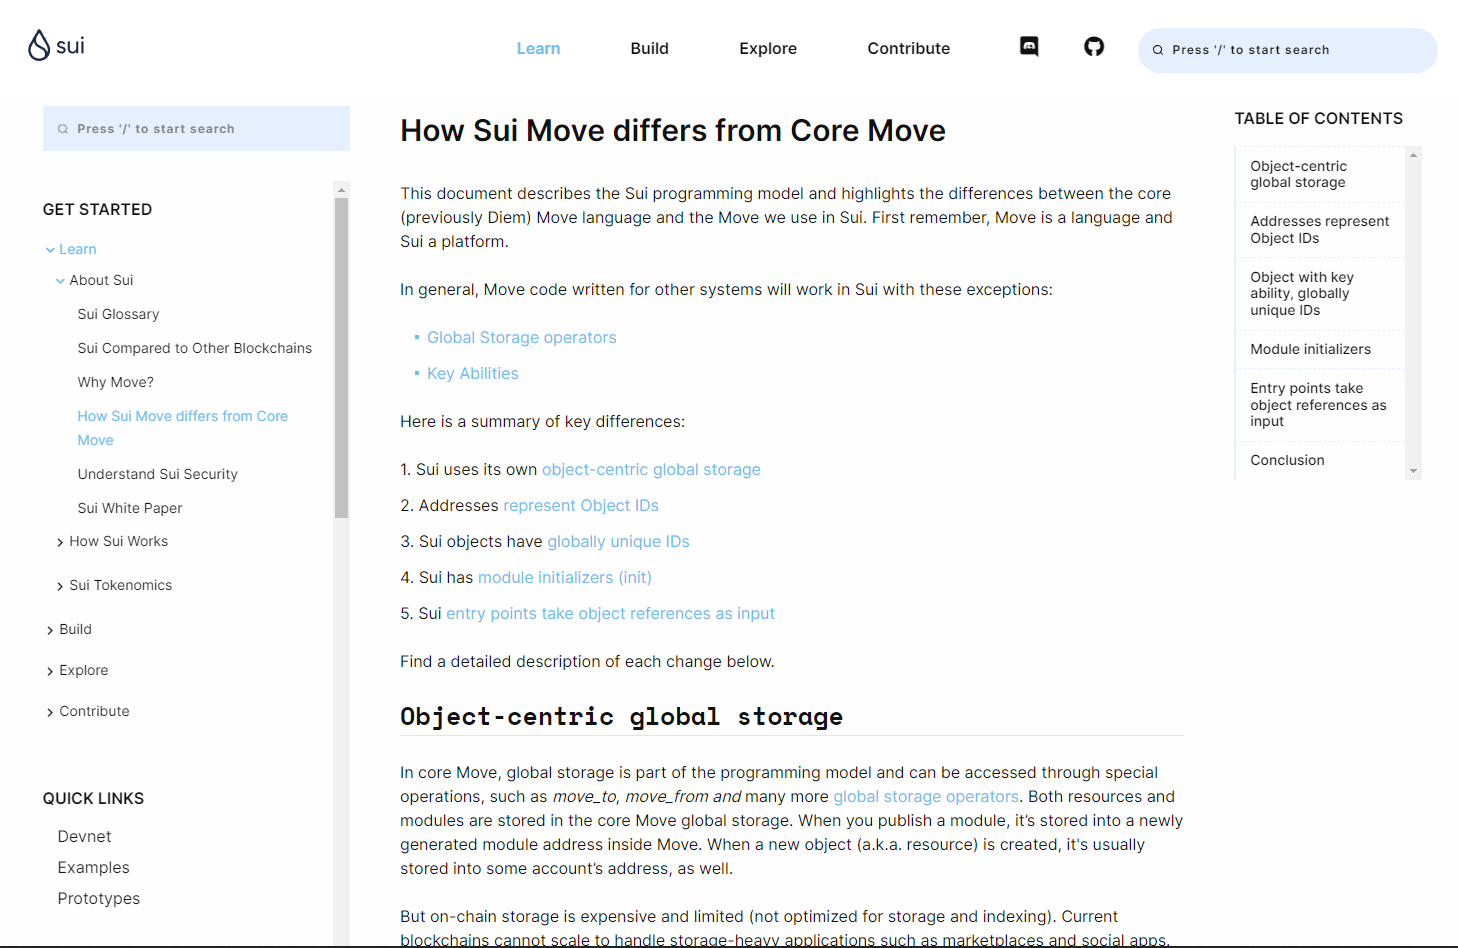Jump to Module initializers in contents
1458x948 pixels.
click(1310, 349)
